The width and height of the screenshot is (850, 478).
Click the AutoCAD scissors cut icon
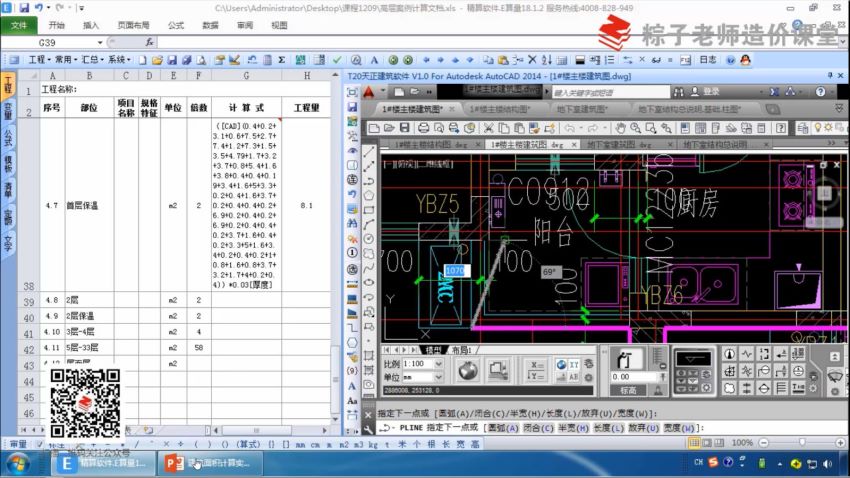(x=488, y=128)
